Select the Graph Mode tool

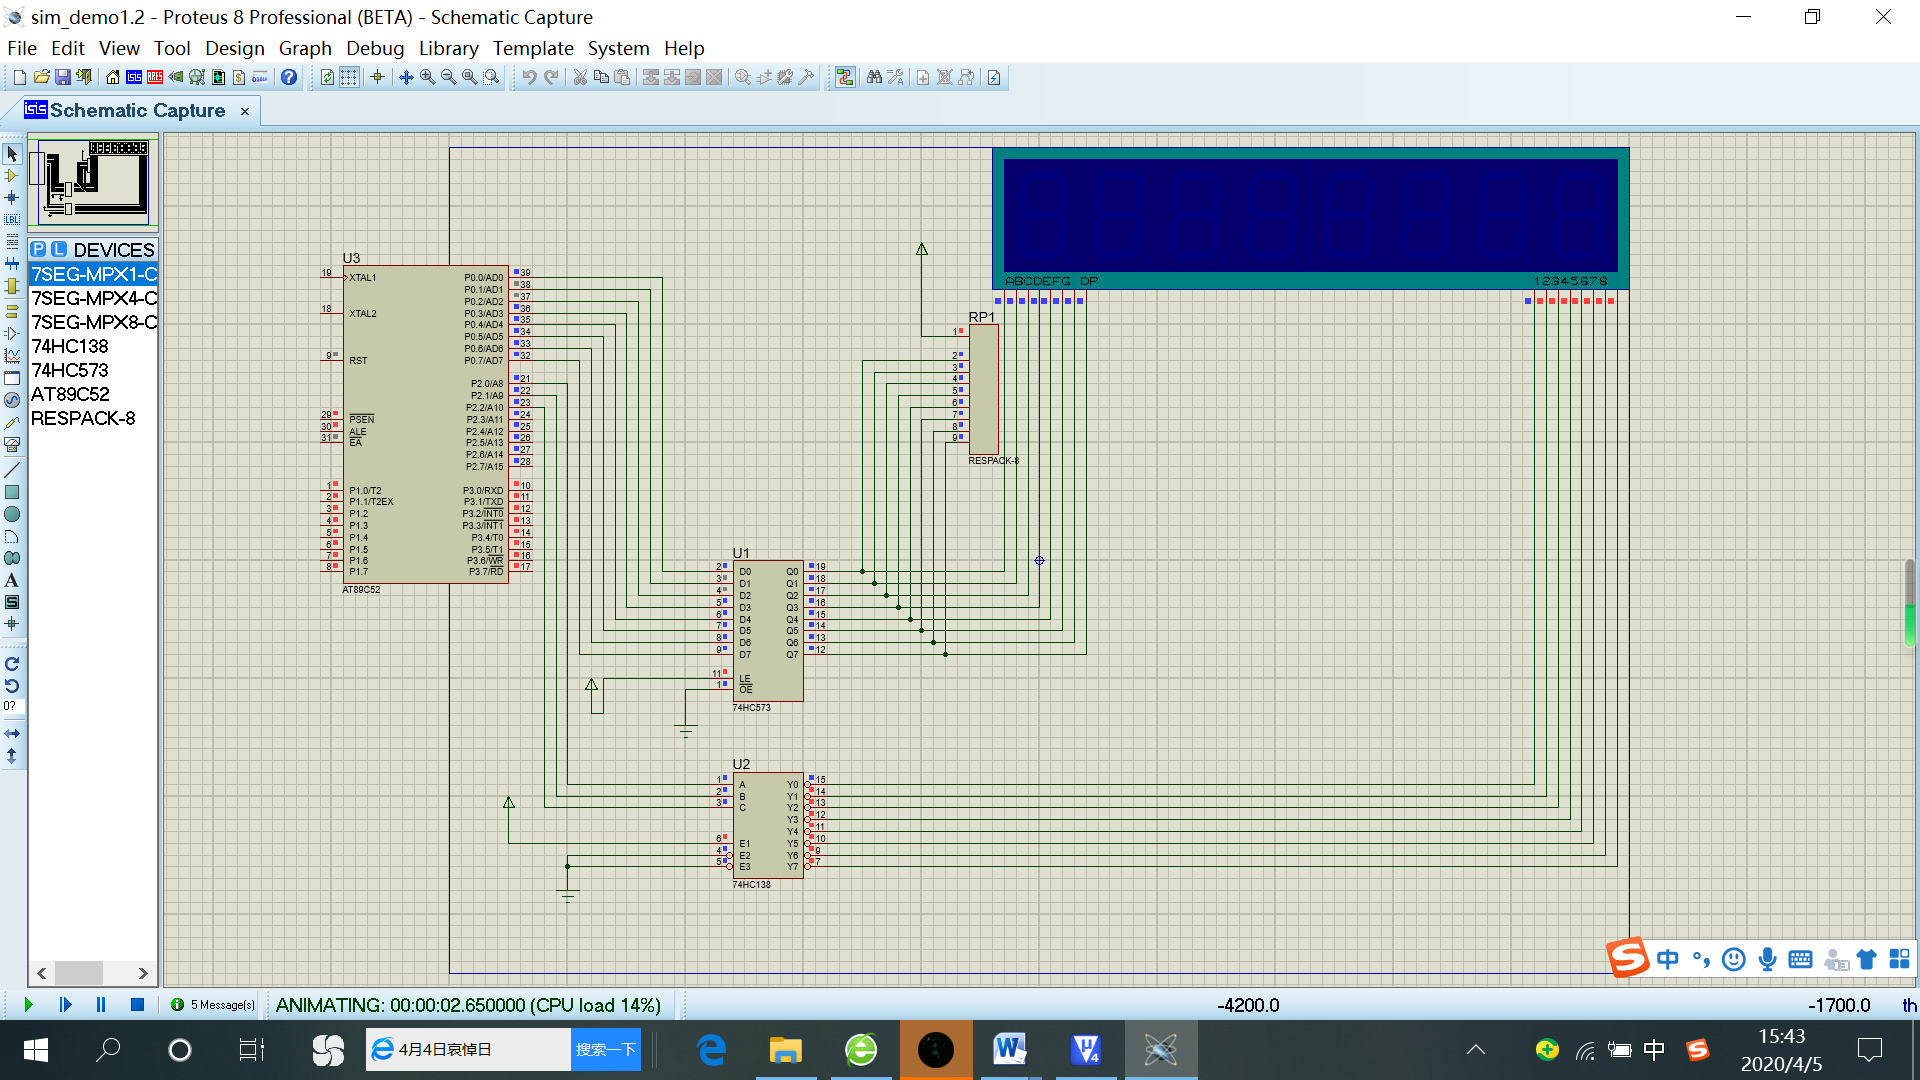(12, 356)
